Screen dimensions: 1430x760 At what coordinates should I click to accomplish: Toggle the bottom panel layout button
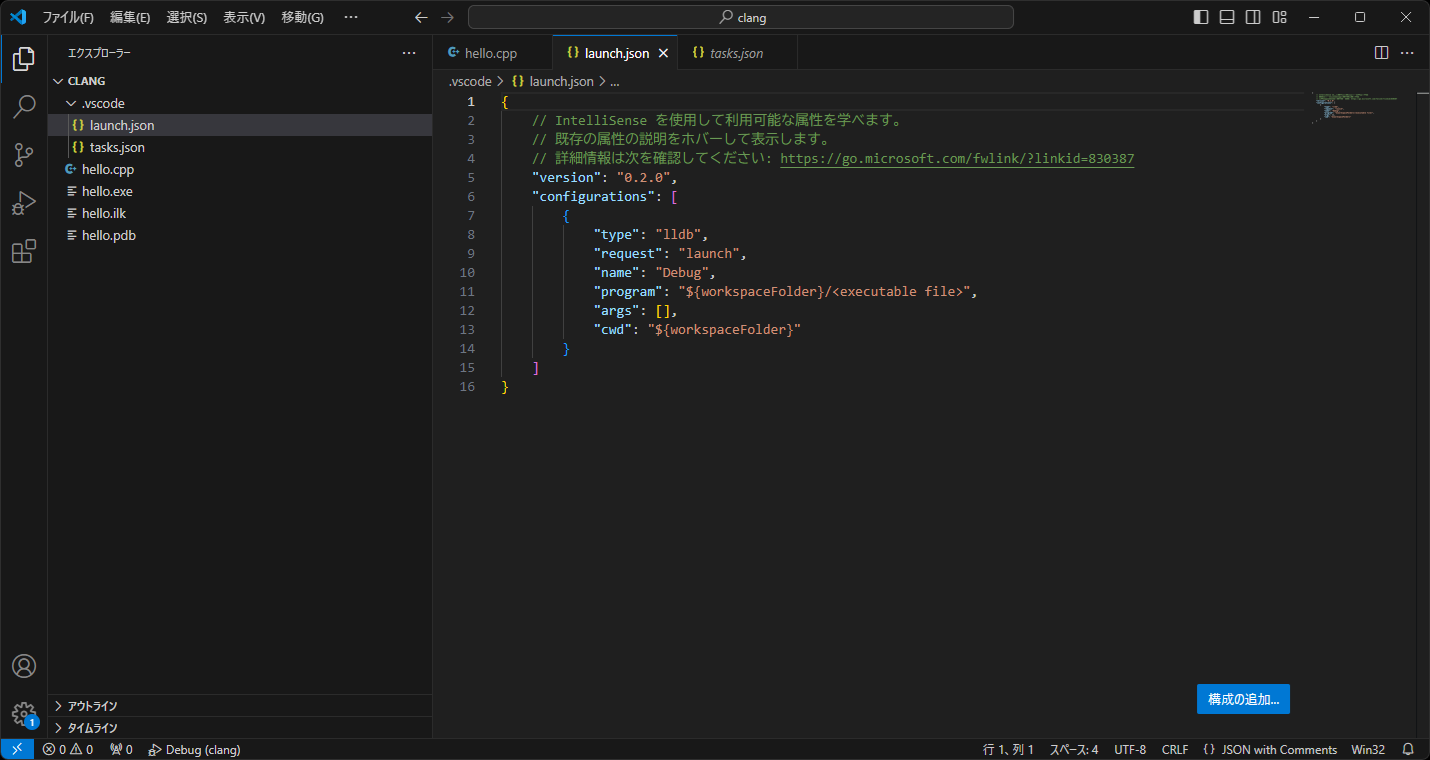(1227, 17)
